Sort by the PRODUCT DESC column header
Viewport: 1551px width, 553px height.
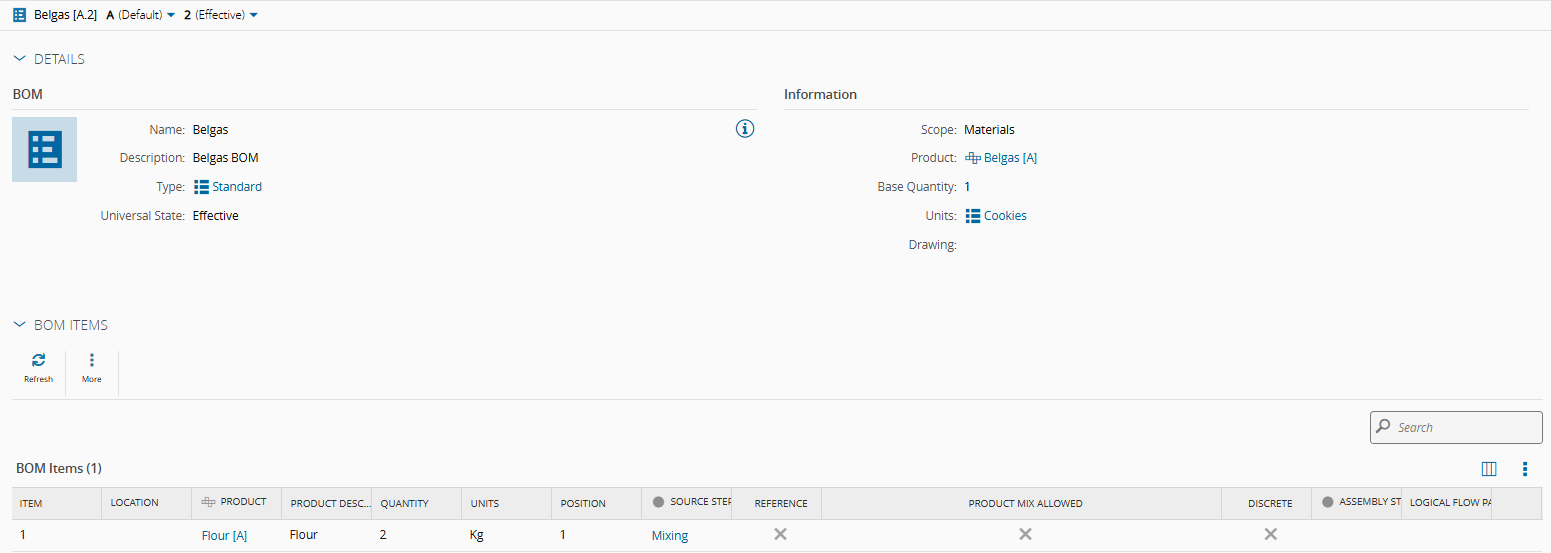327,503
